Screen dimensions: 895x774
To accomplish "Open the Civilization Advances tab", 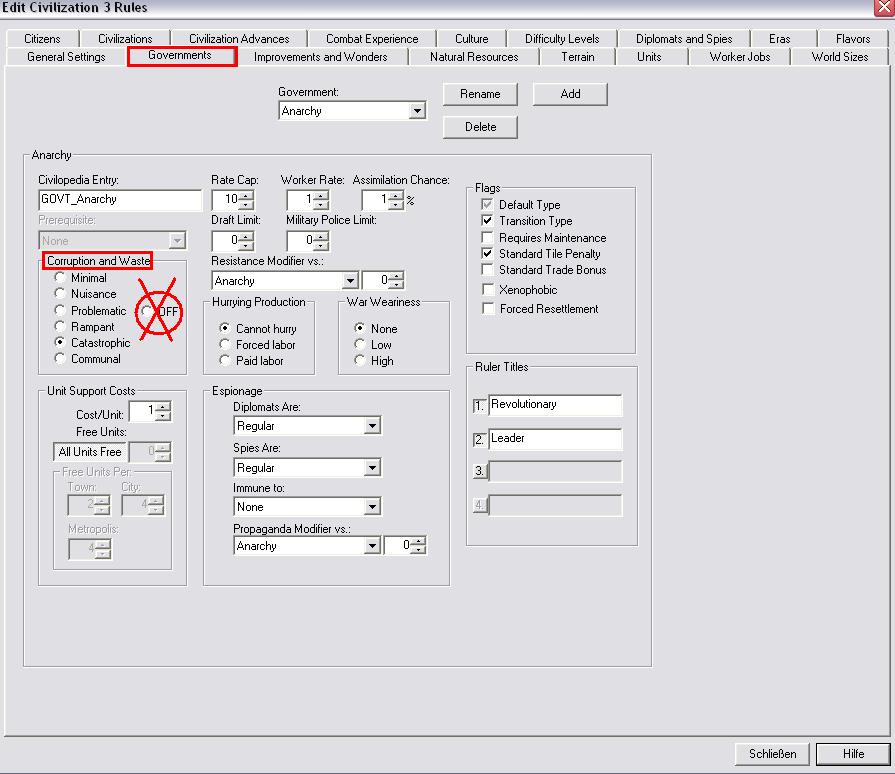I will (x=239, y=39).
